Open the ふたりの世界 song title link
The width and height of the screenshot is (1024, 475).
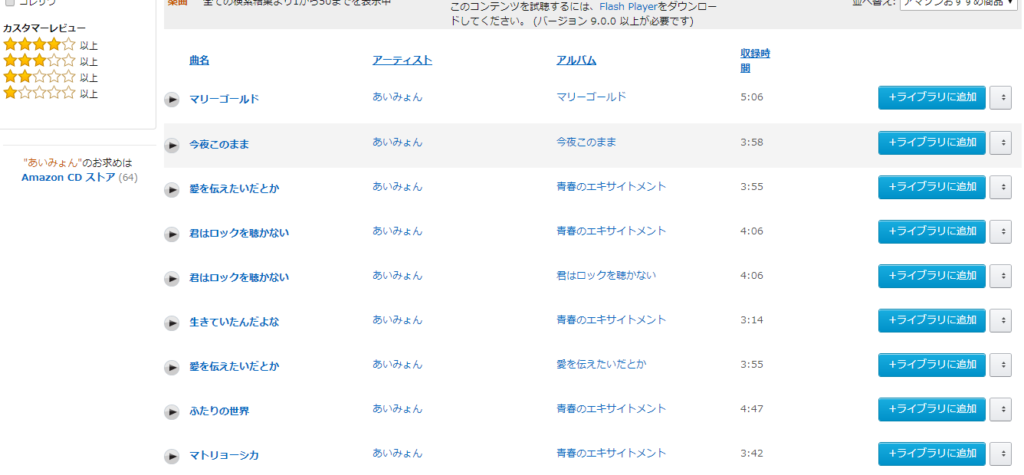(x=219, y=411)
